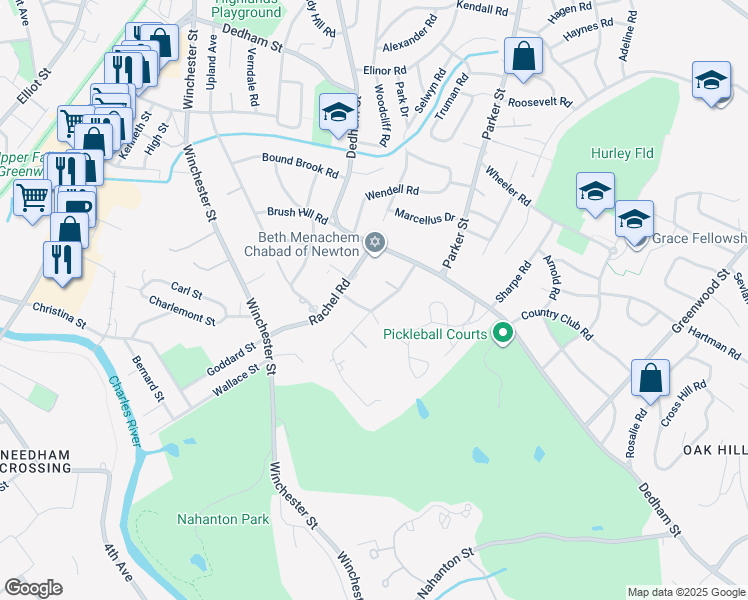The height and width of the screenshot is (600, 748).
Task: Open the Map data ©2025 Google attribution
Action: (686, 592)
